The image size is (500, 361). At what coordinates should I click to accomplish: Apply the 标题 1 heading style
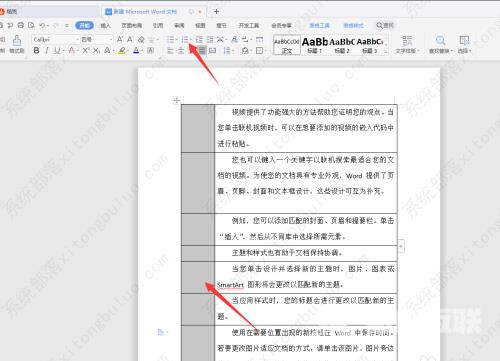pyautogui.click(x=314, y=45)
